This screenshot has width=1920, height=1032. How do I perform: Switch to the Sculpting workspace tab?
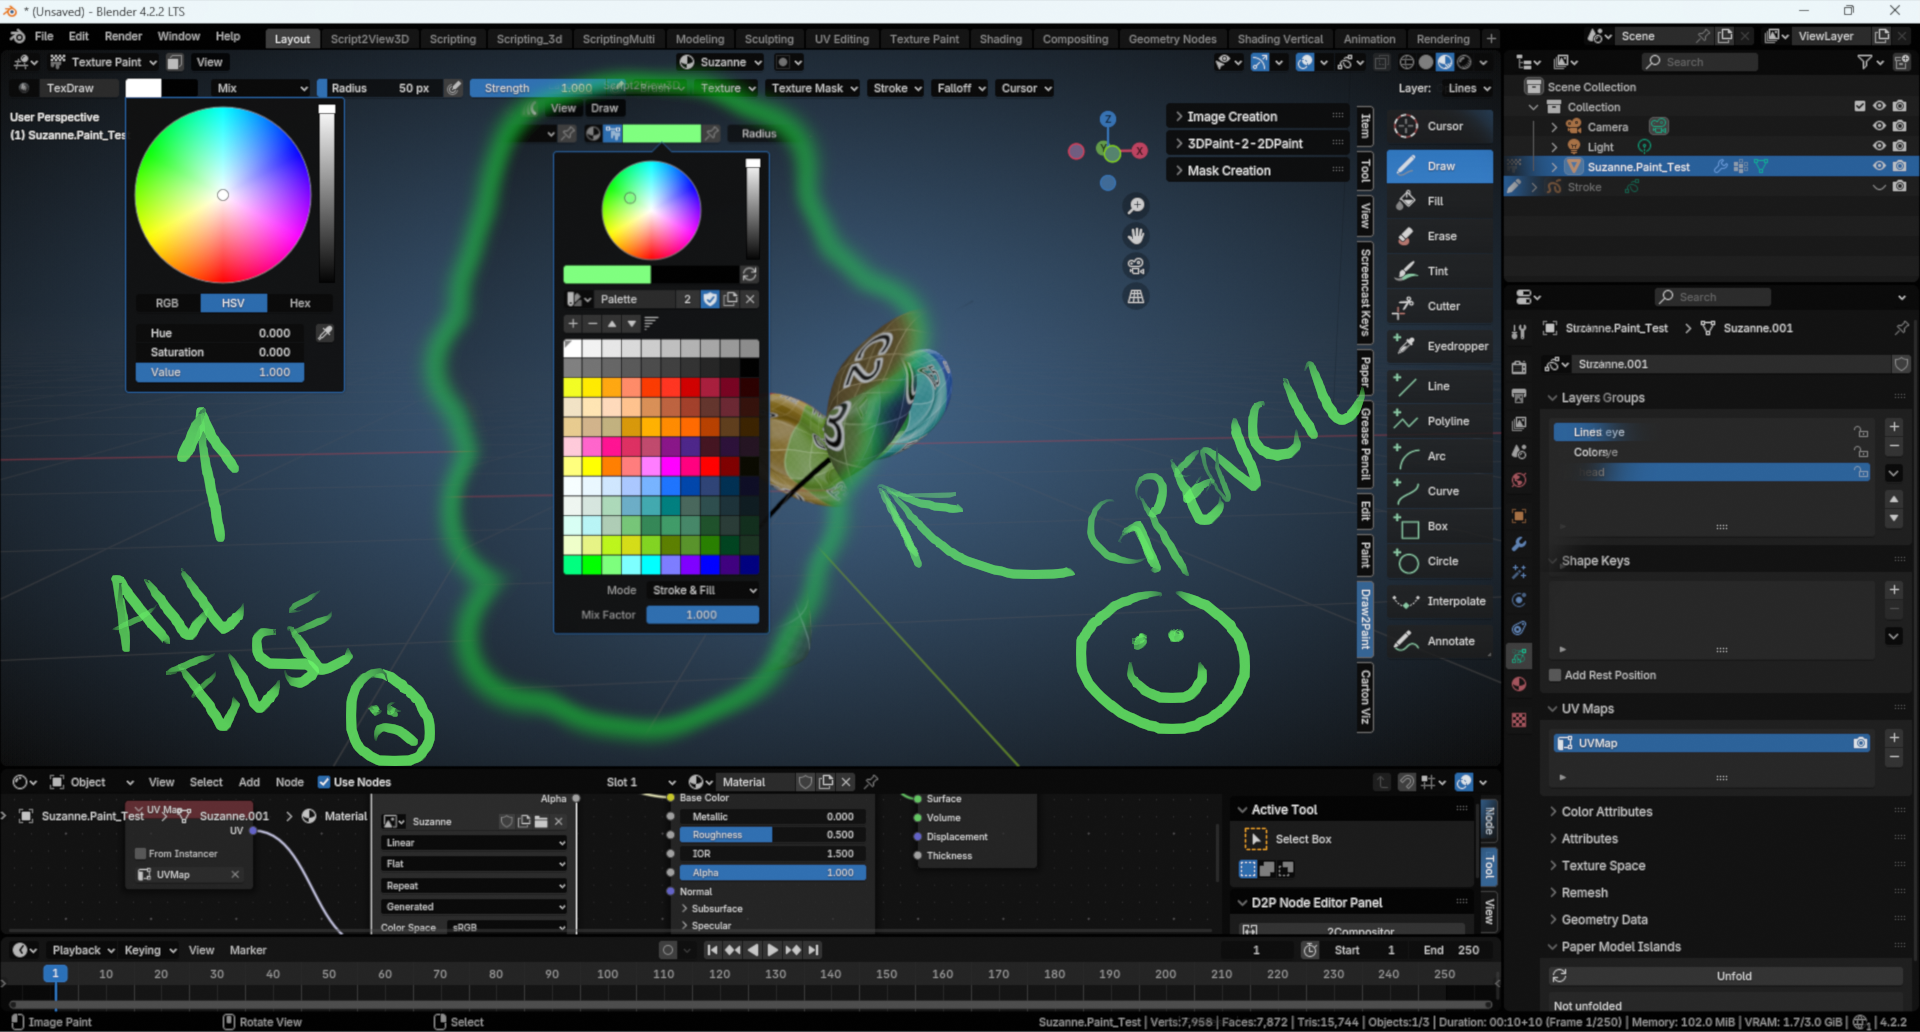tap(769, 39)
